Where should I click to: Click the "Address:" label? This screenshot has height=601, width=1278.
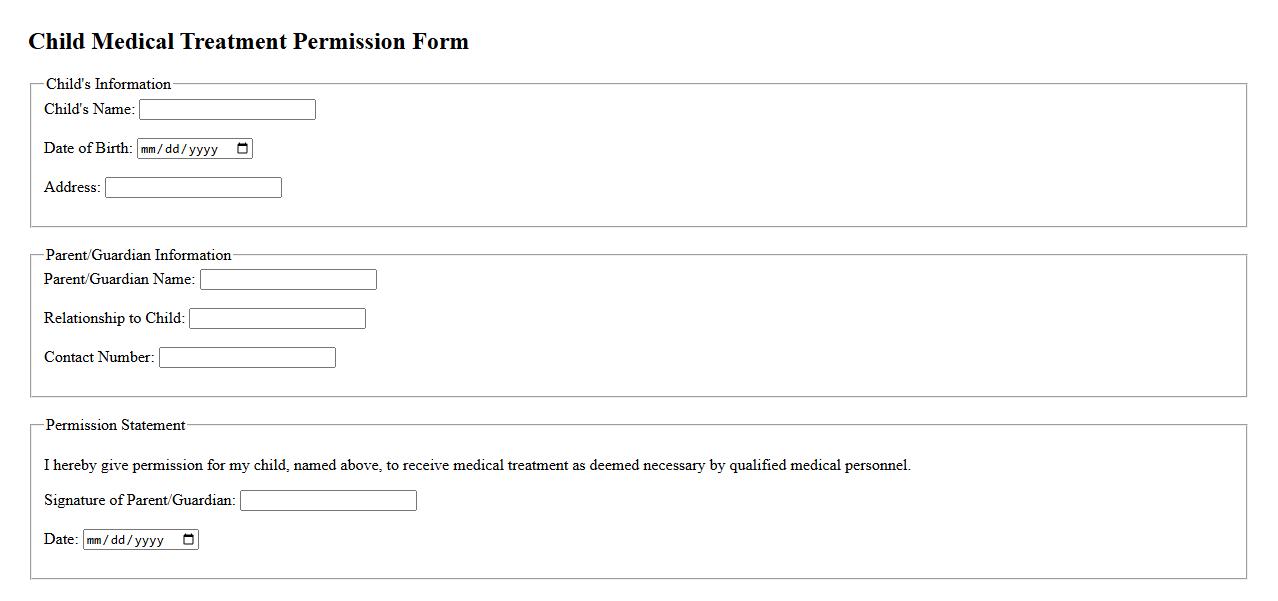point(72,187)
